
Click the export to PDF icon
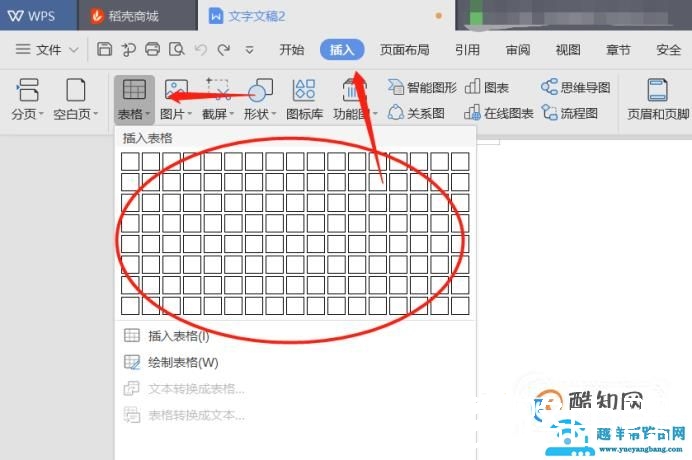click(x=128, y=49)
